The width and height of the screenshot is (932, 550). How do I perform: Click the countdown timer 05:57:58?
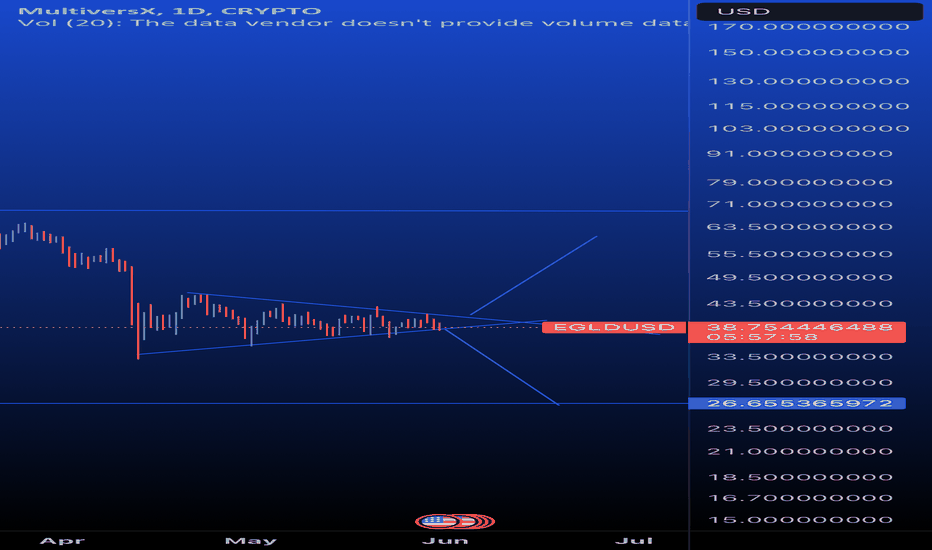coord(762,337)
